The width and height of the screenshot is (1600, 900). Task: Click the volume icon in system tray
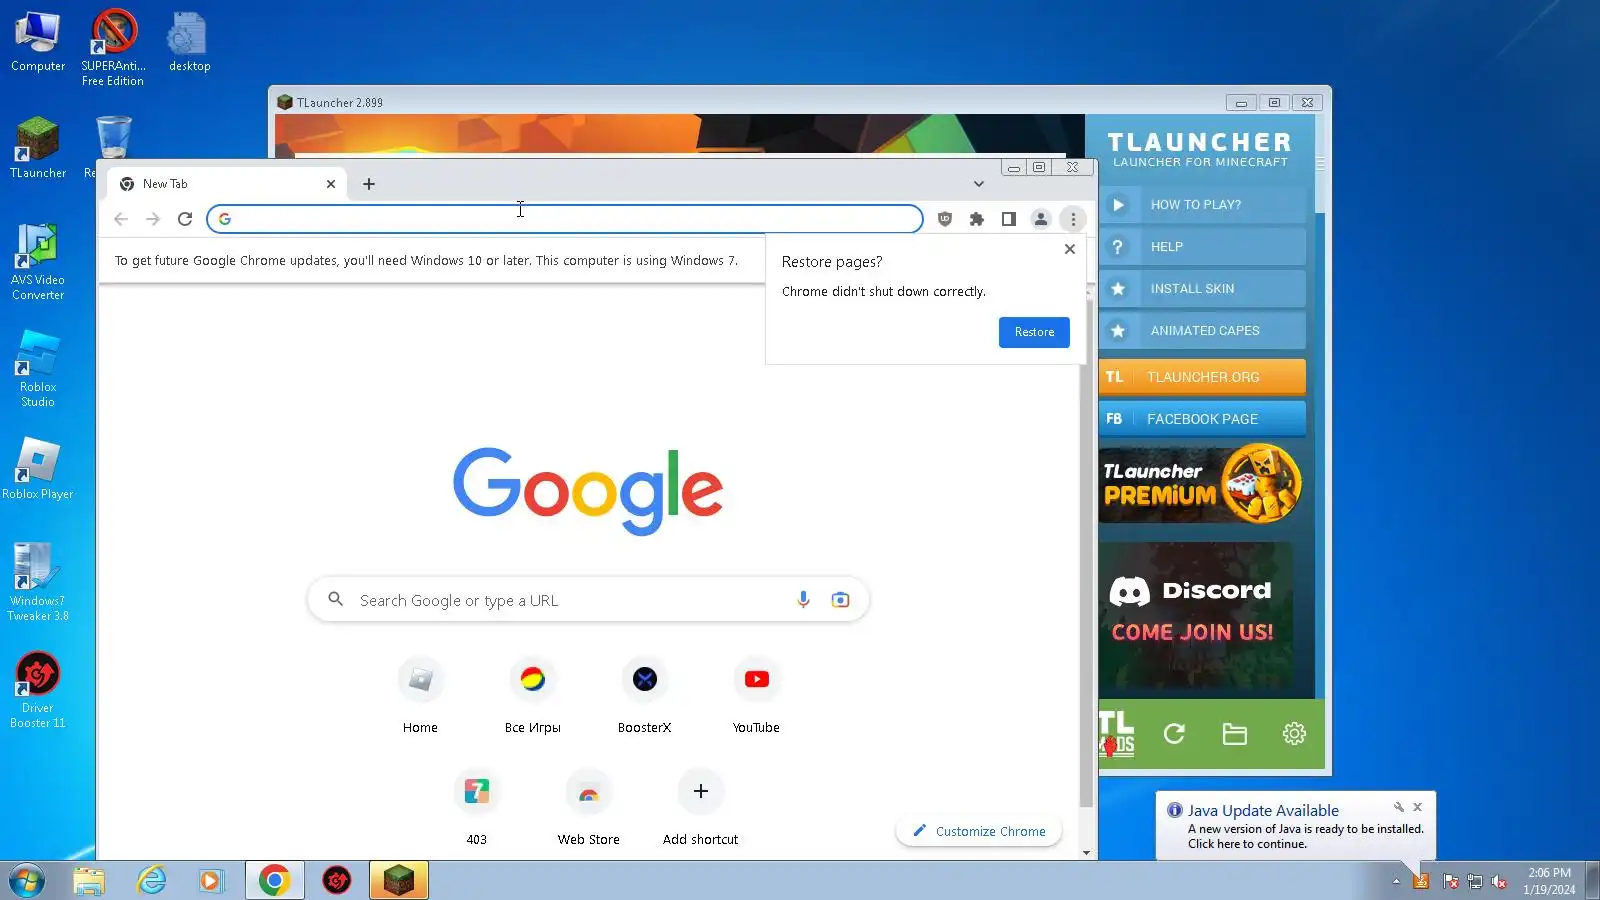tap(1499, 881)
